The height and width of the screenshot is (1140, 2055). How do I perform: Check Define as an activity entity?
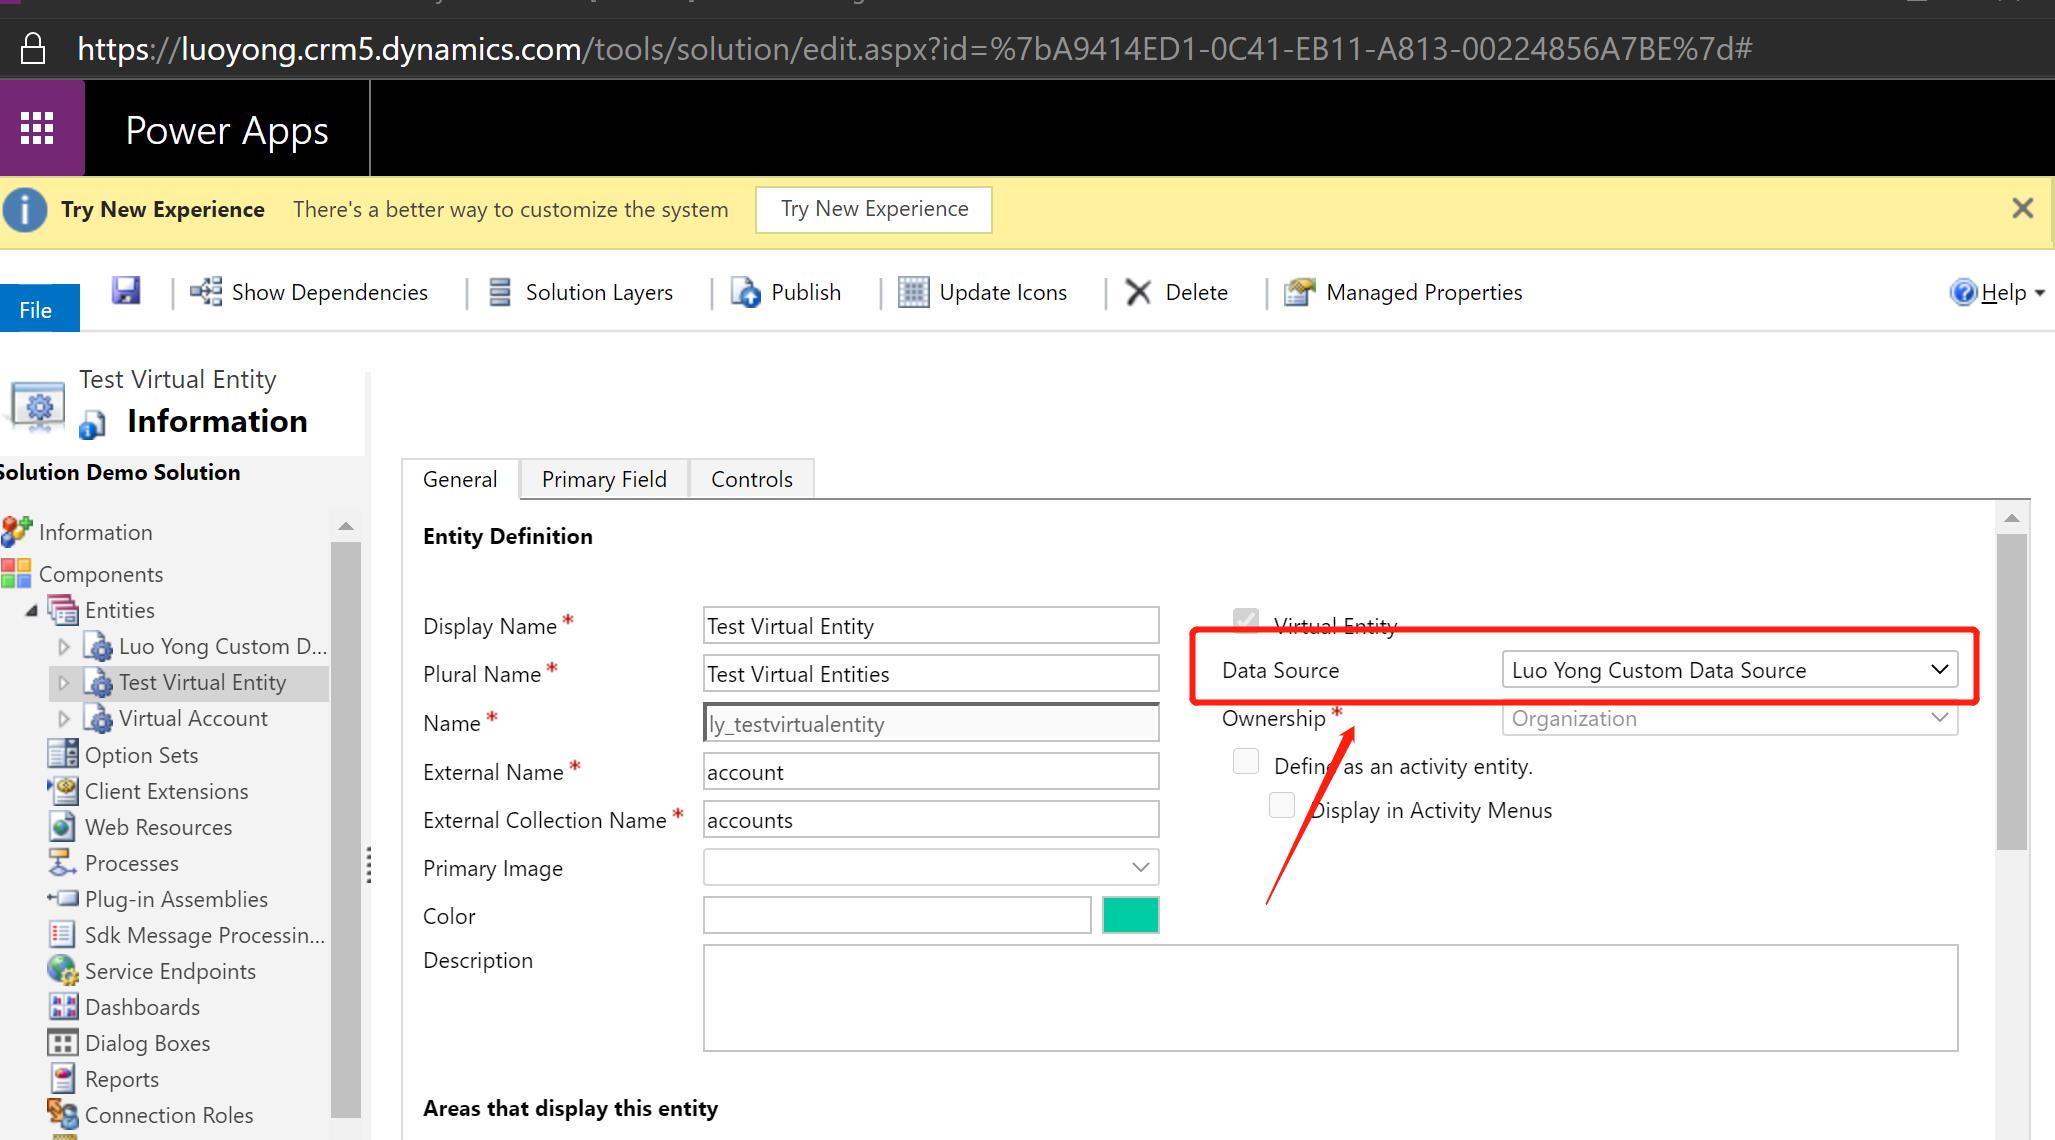click(x=1246, y=762)
